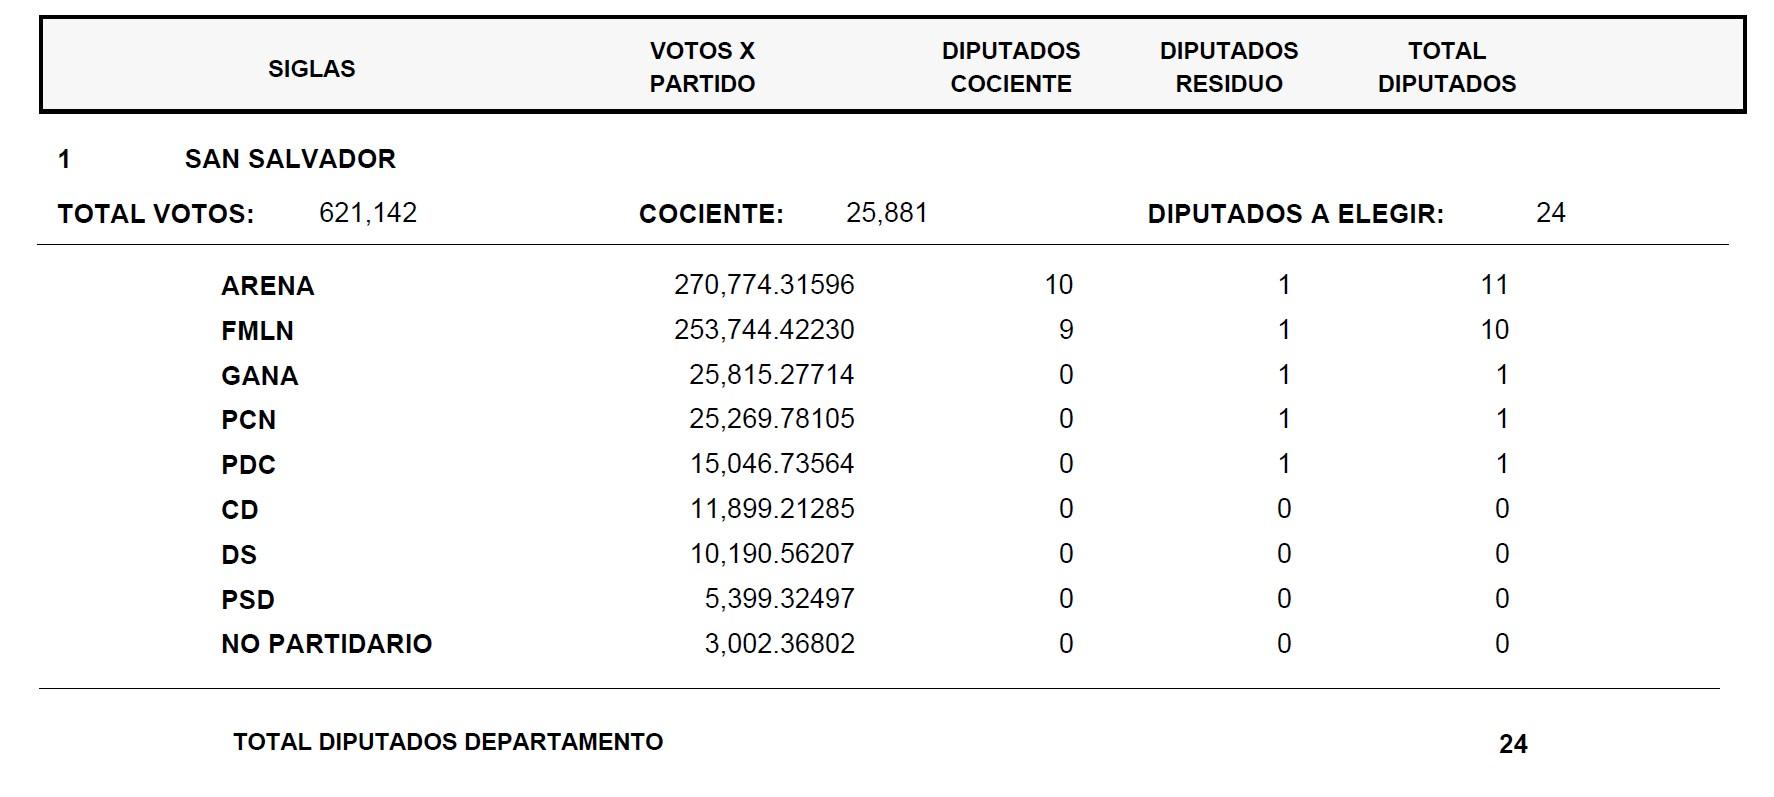Screen dimensions: 1774x797
Task: Click the TOTAL VOTOS value 621,142
Action: point(368,213)
